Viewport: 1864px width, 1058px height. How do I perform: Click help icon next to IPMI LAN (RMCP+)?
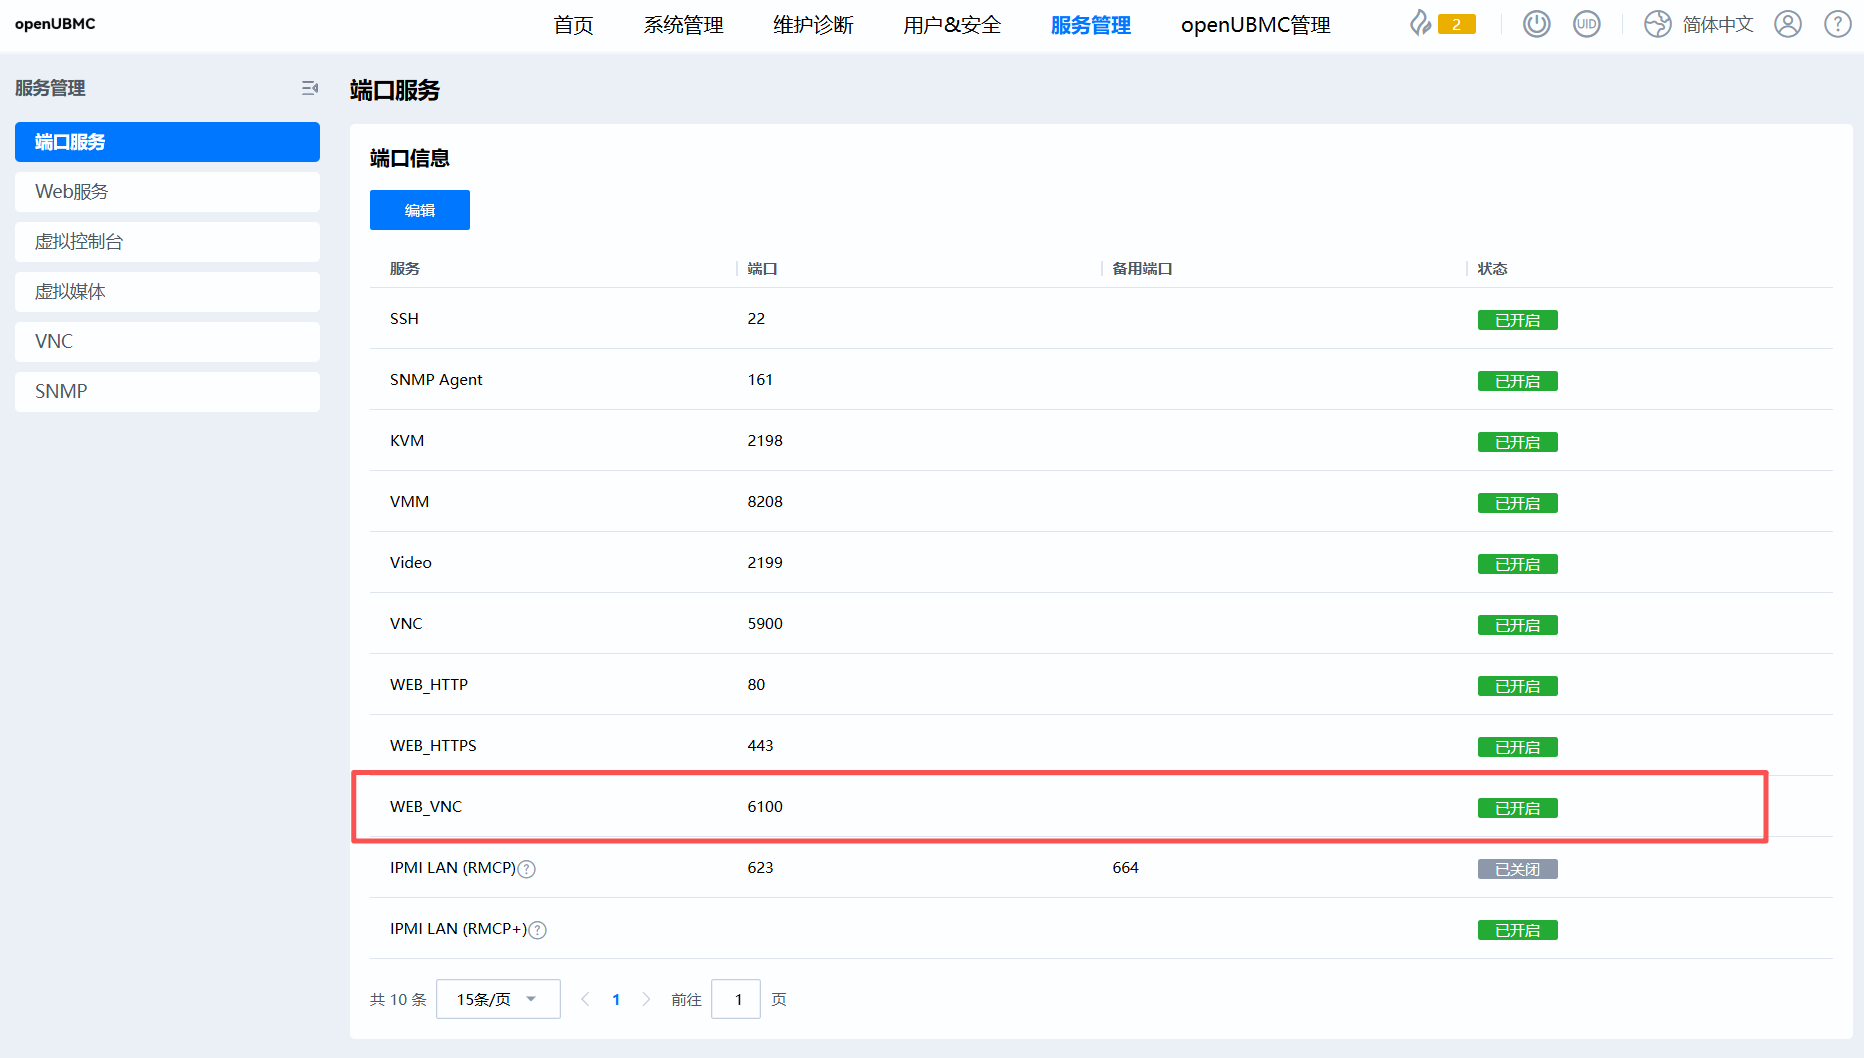[x=538, y=930]
